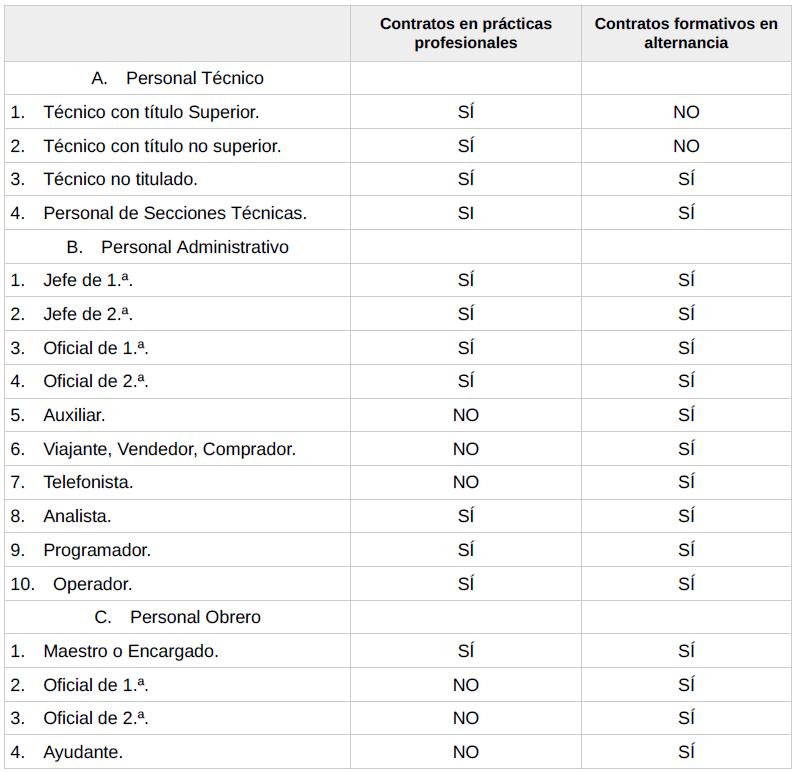This screenshot has height=772, width=796.
Task: Click the "Analista" row label
Action: pos(77,516)
